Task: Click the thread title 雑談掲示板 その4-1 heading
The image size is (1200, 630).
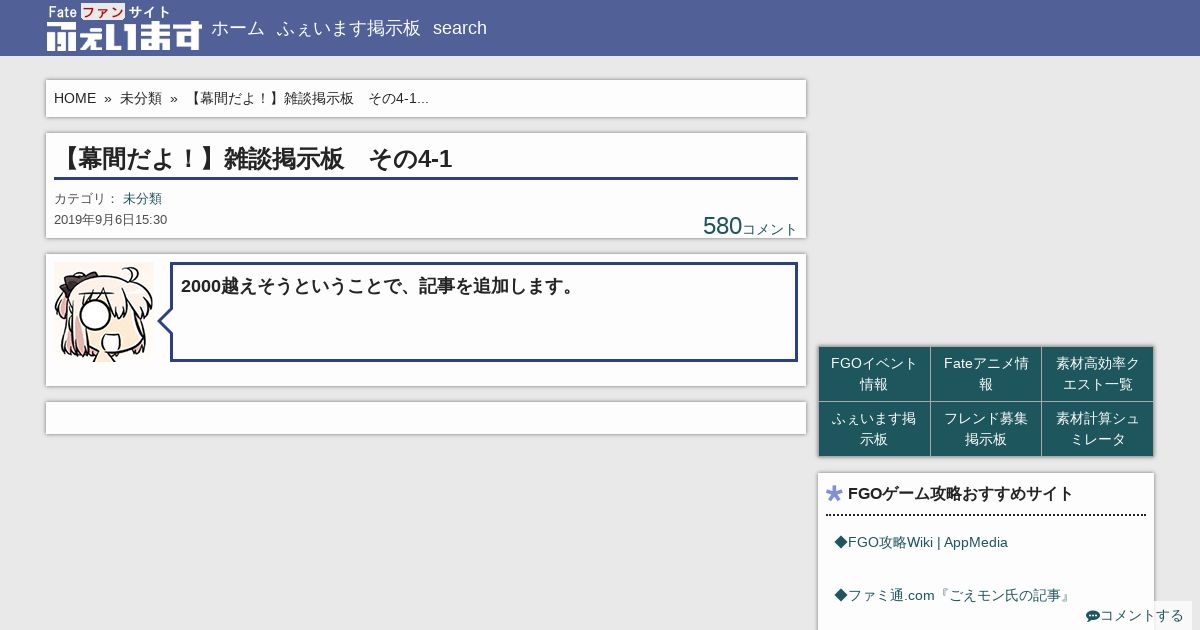Action: (x=254, y=158)
